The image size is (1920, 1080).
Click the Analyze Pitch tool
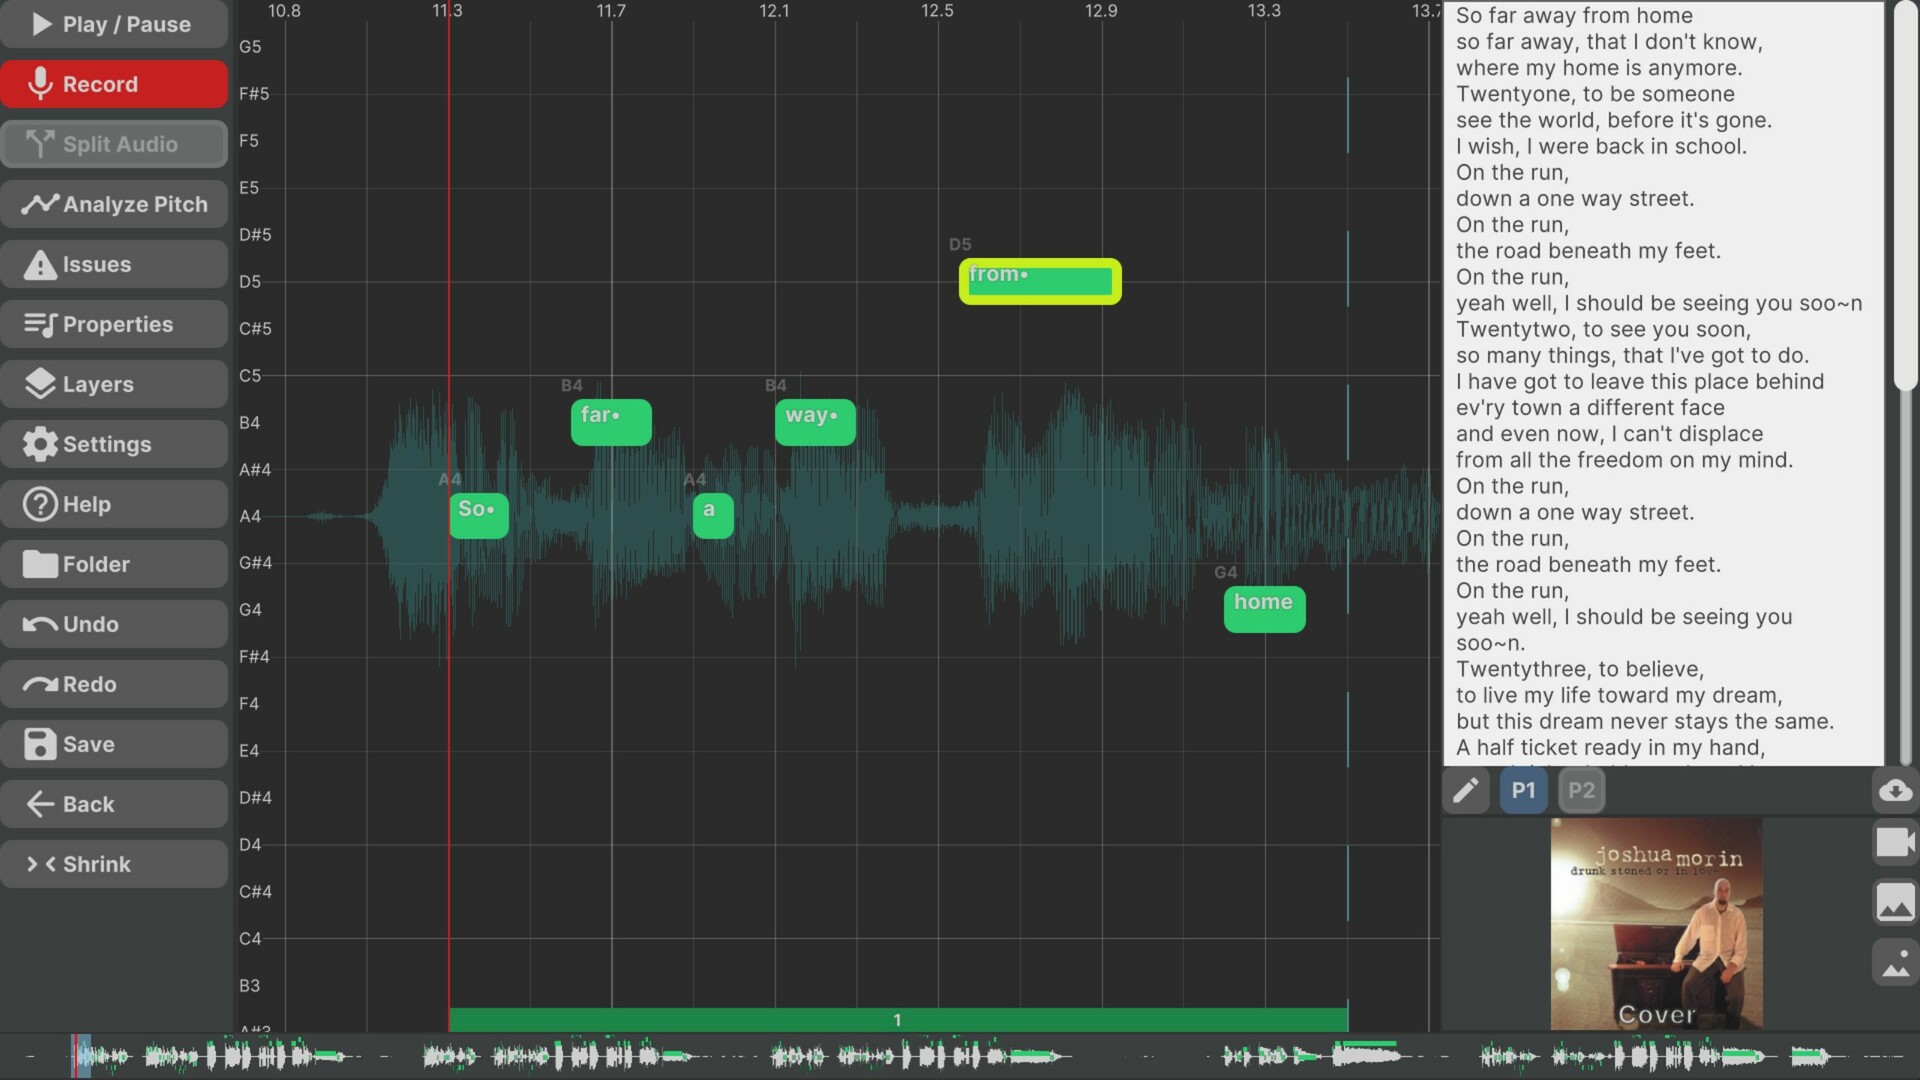tap(119, 204)
